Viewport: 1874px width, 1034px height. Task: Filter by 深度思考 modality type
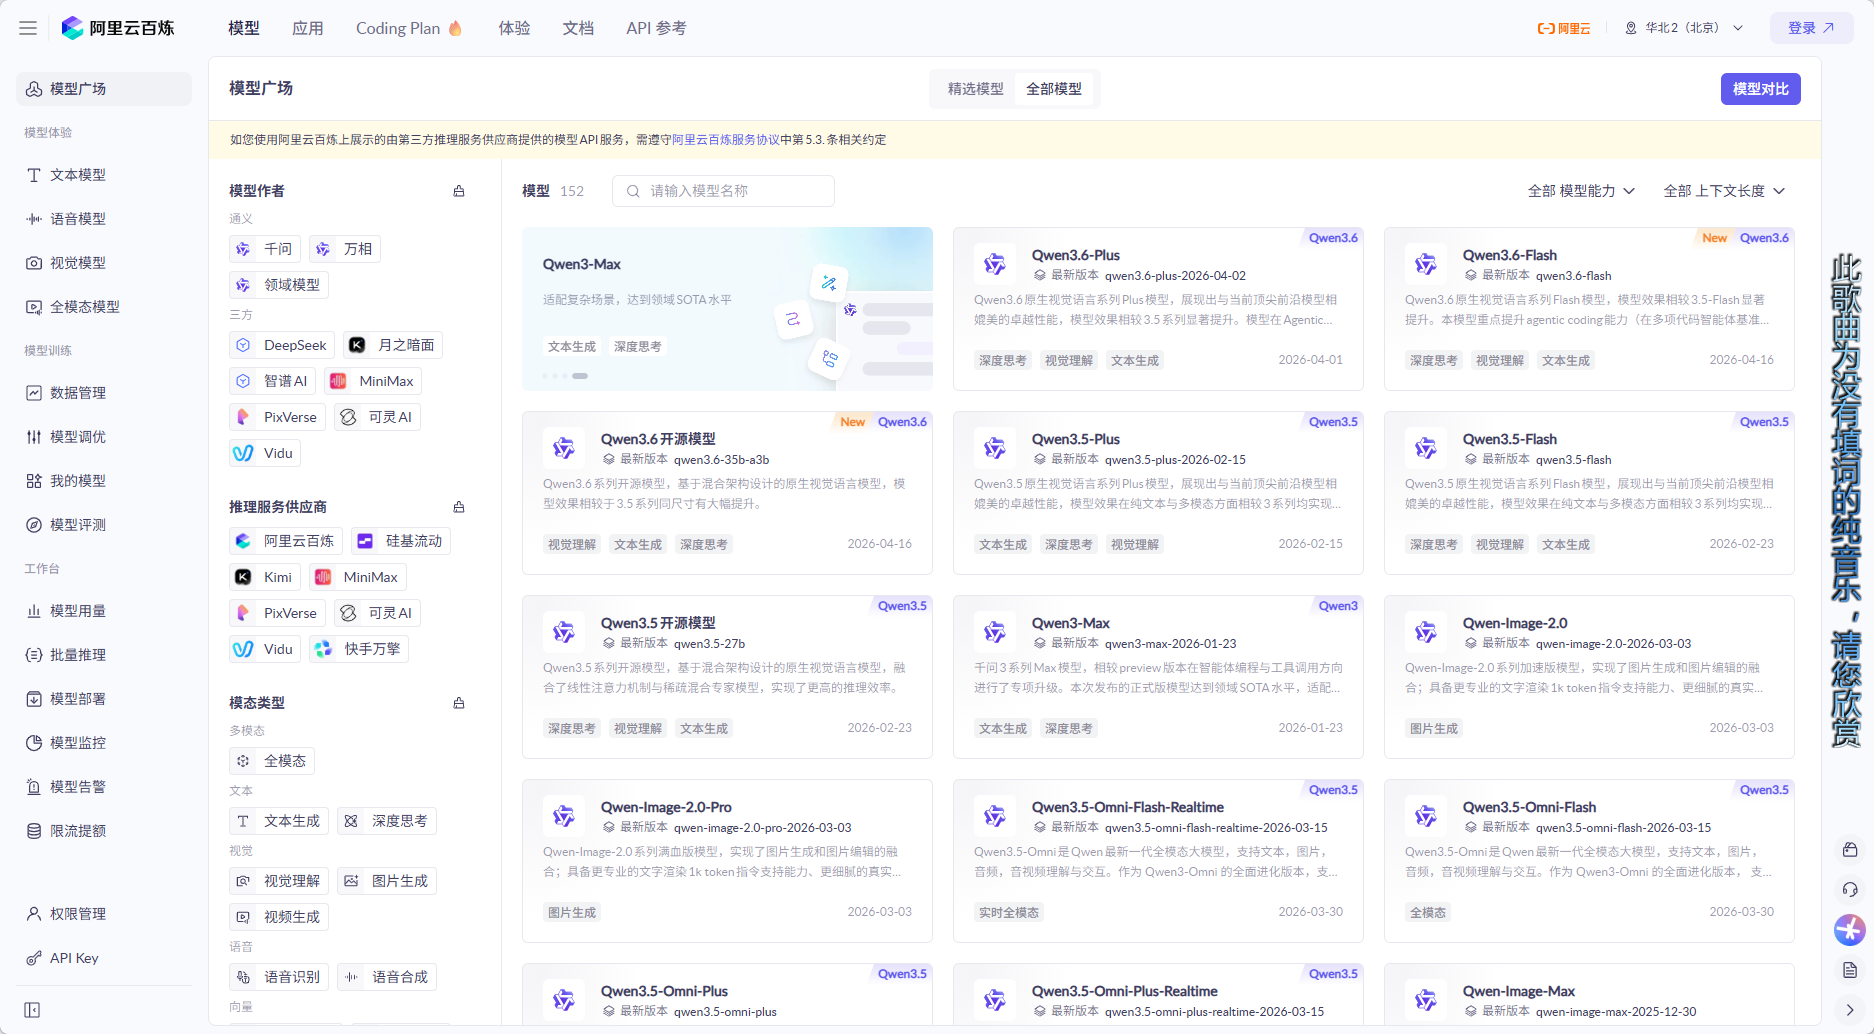pyautogui.click(x=387, y=821)
